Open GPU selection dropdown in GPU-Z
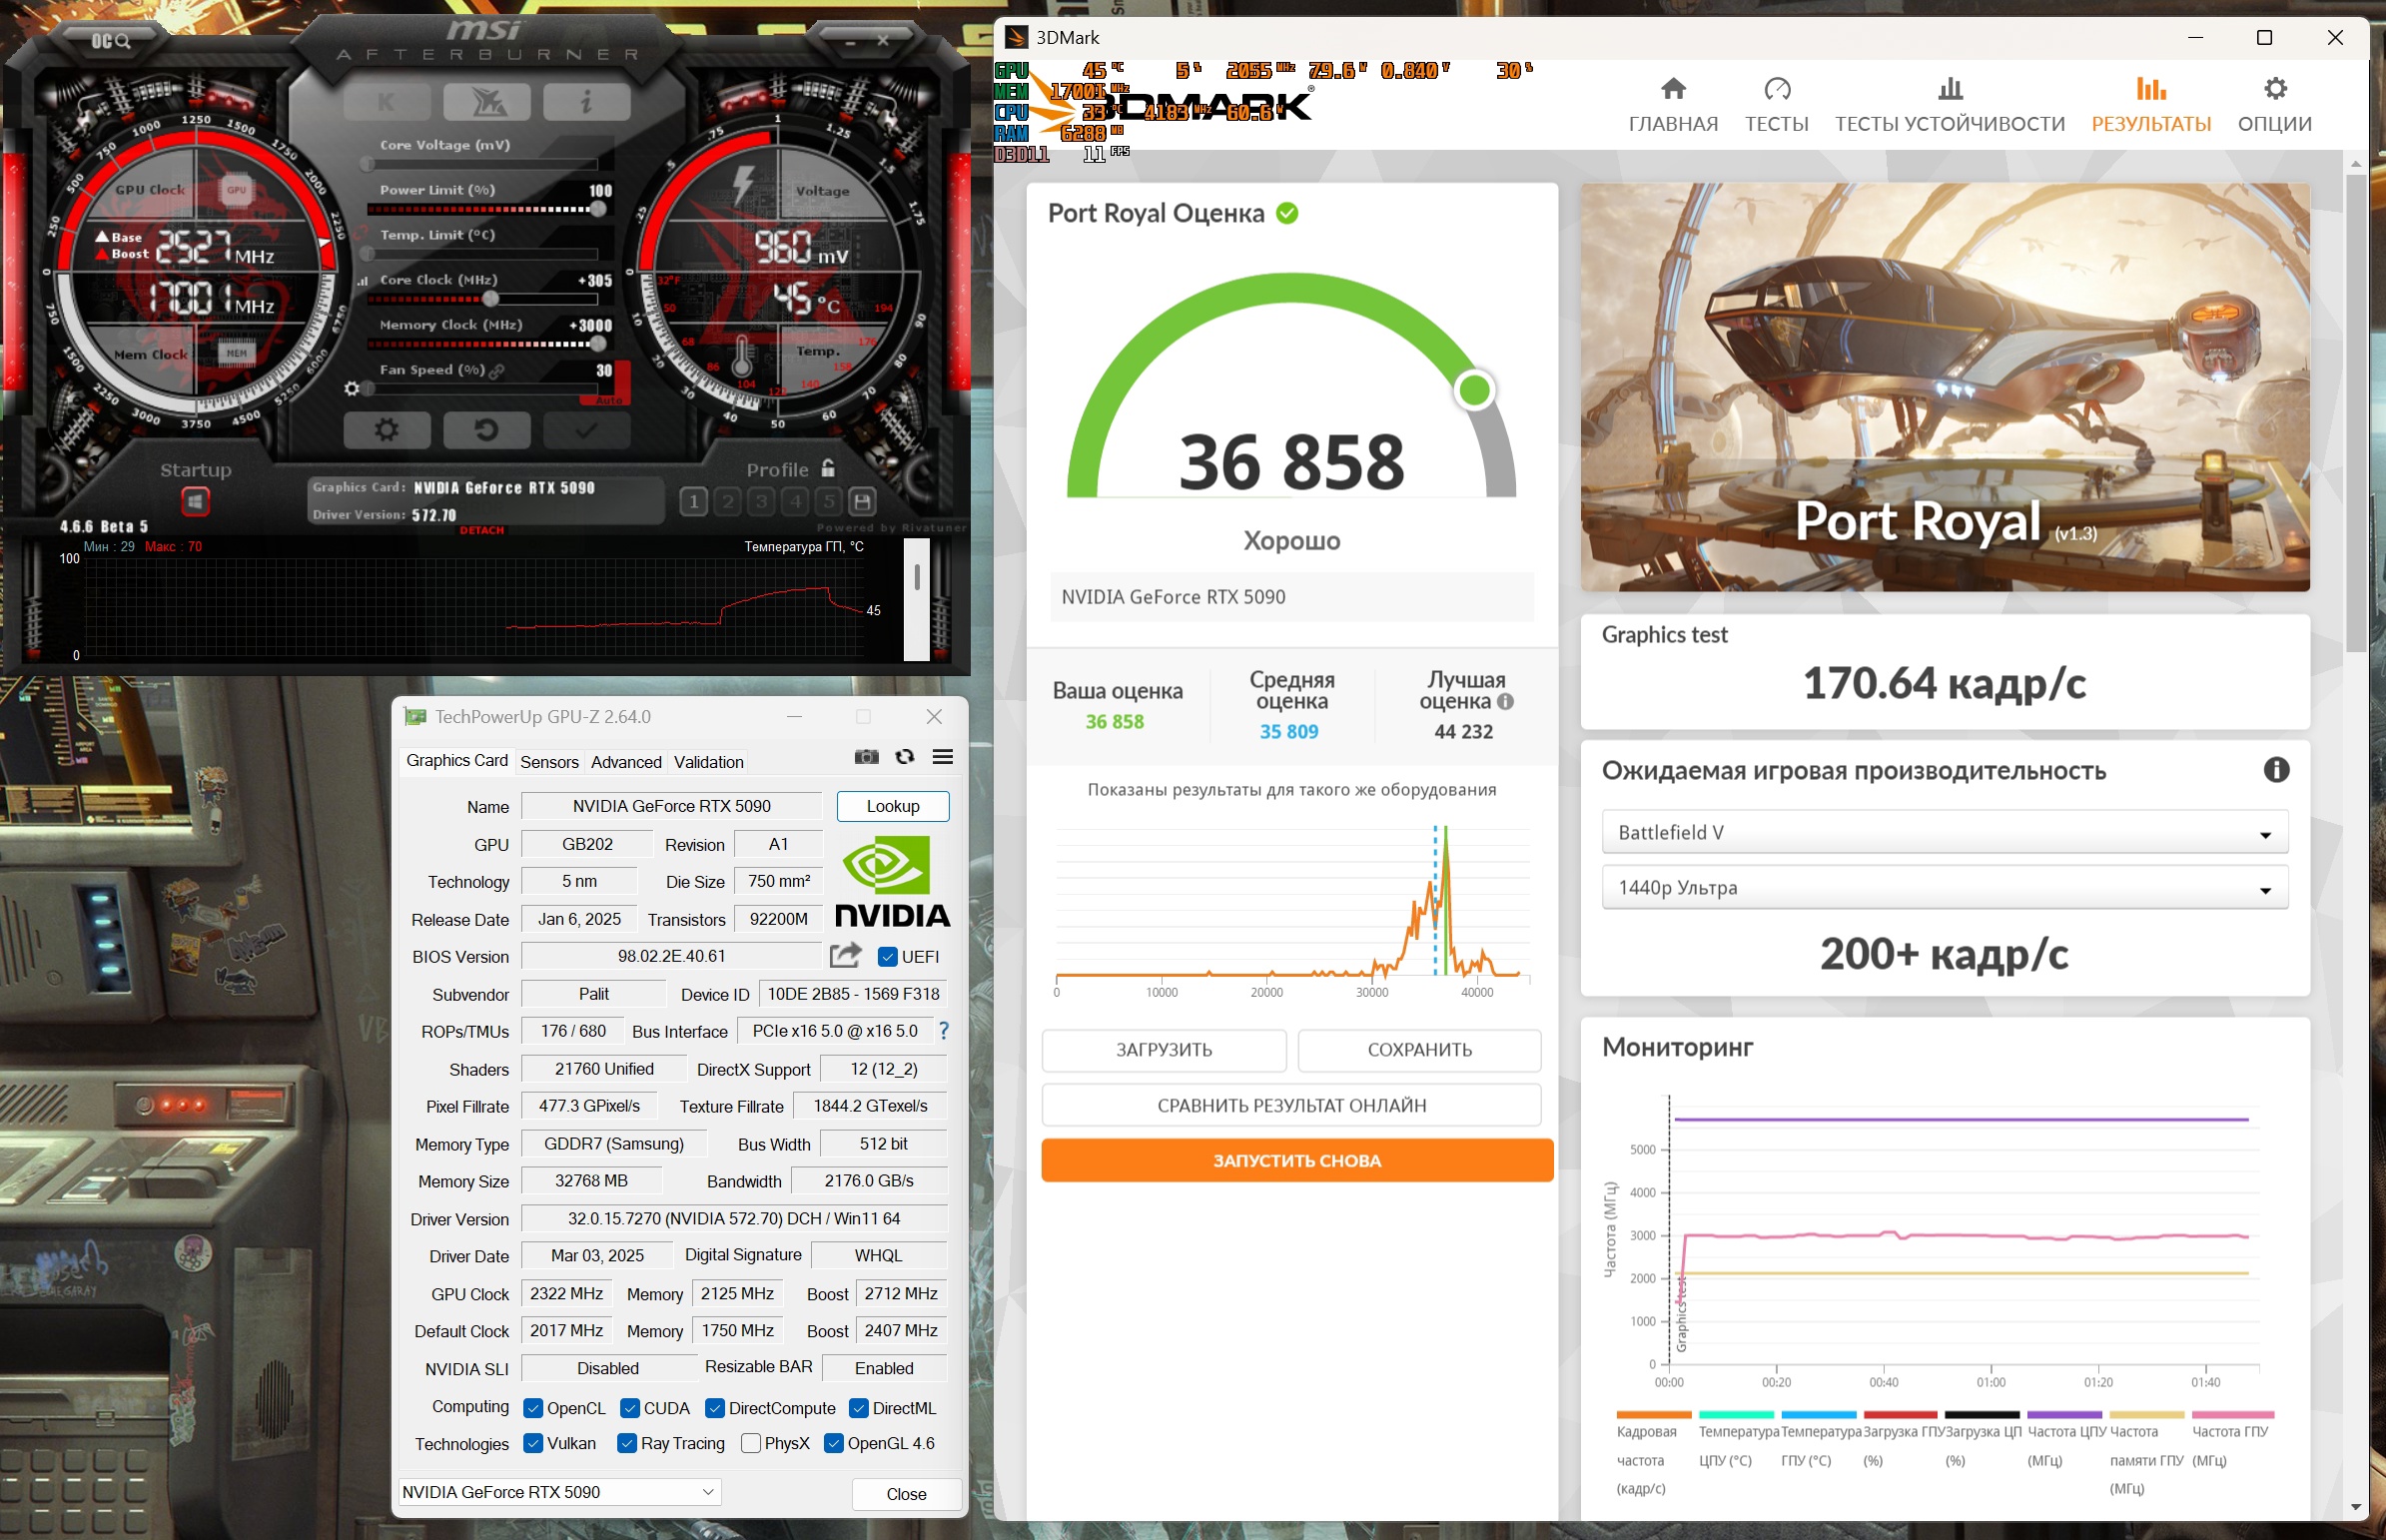2386x1540 pixels. point(559,1492)
